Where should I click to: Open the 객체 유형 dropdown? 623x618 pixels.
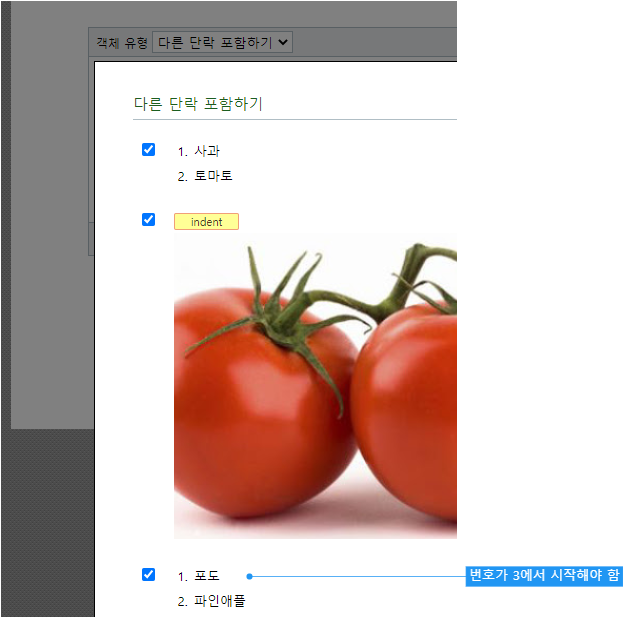tap(222, 42)
